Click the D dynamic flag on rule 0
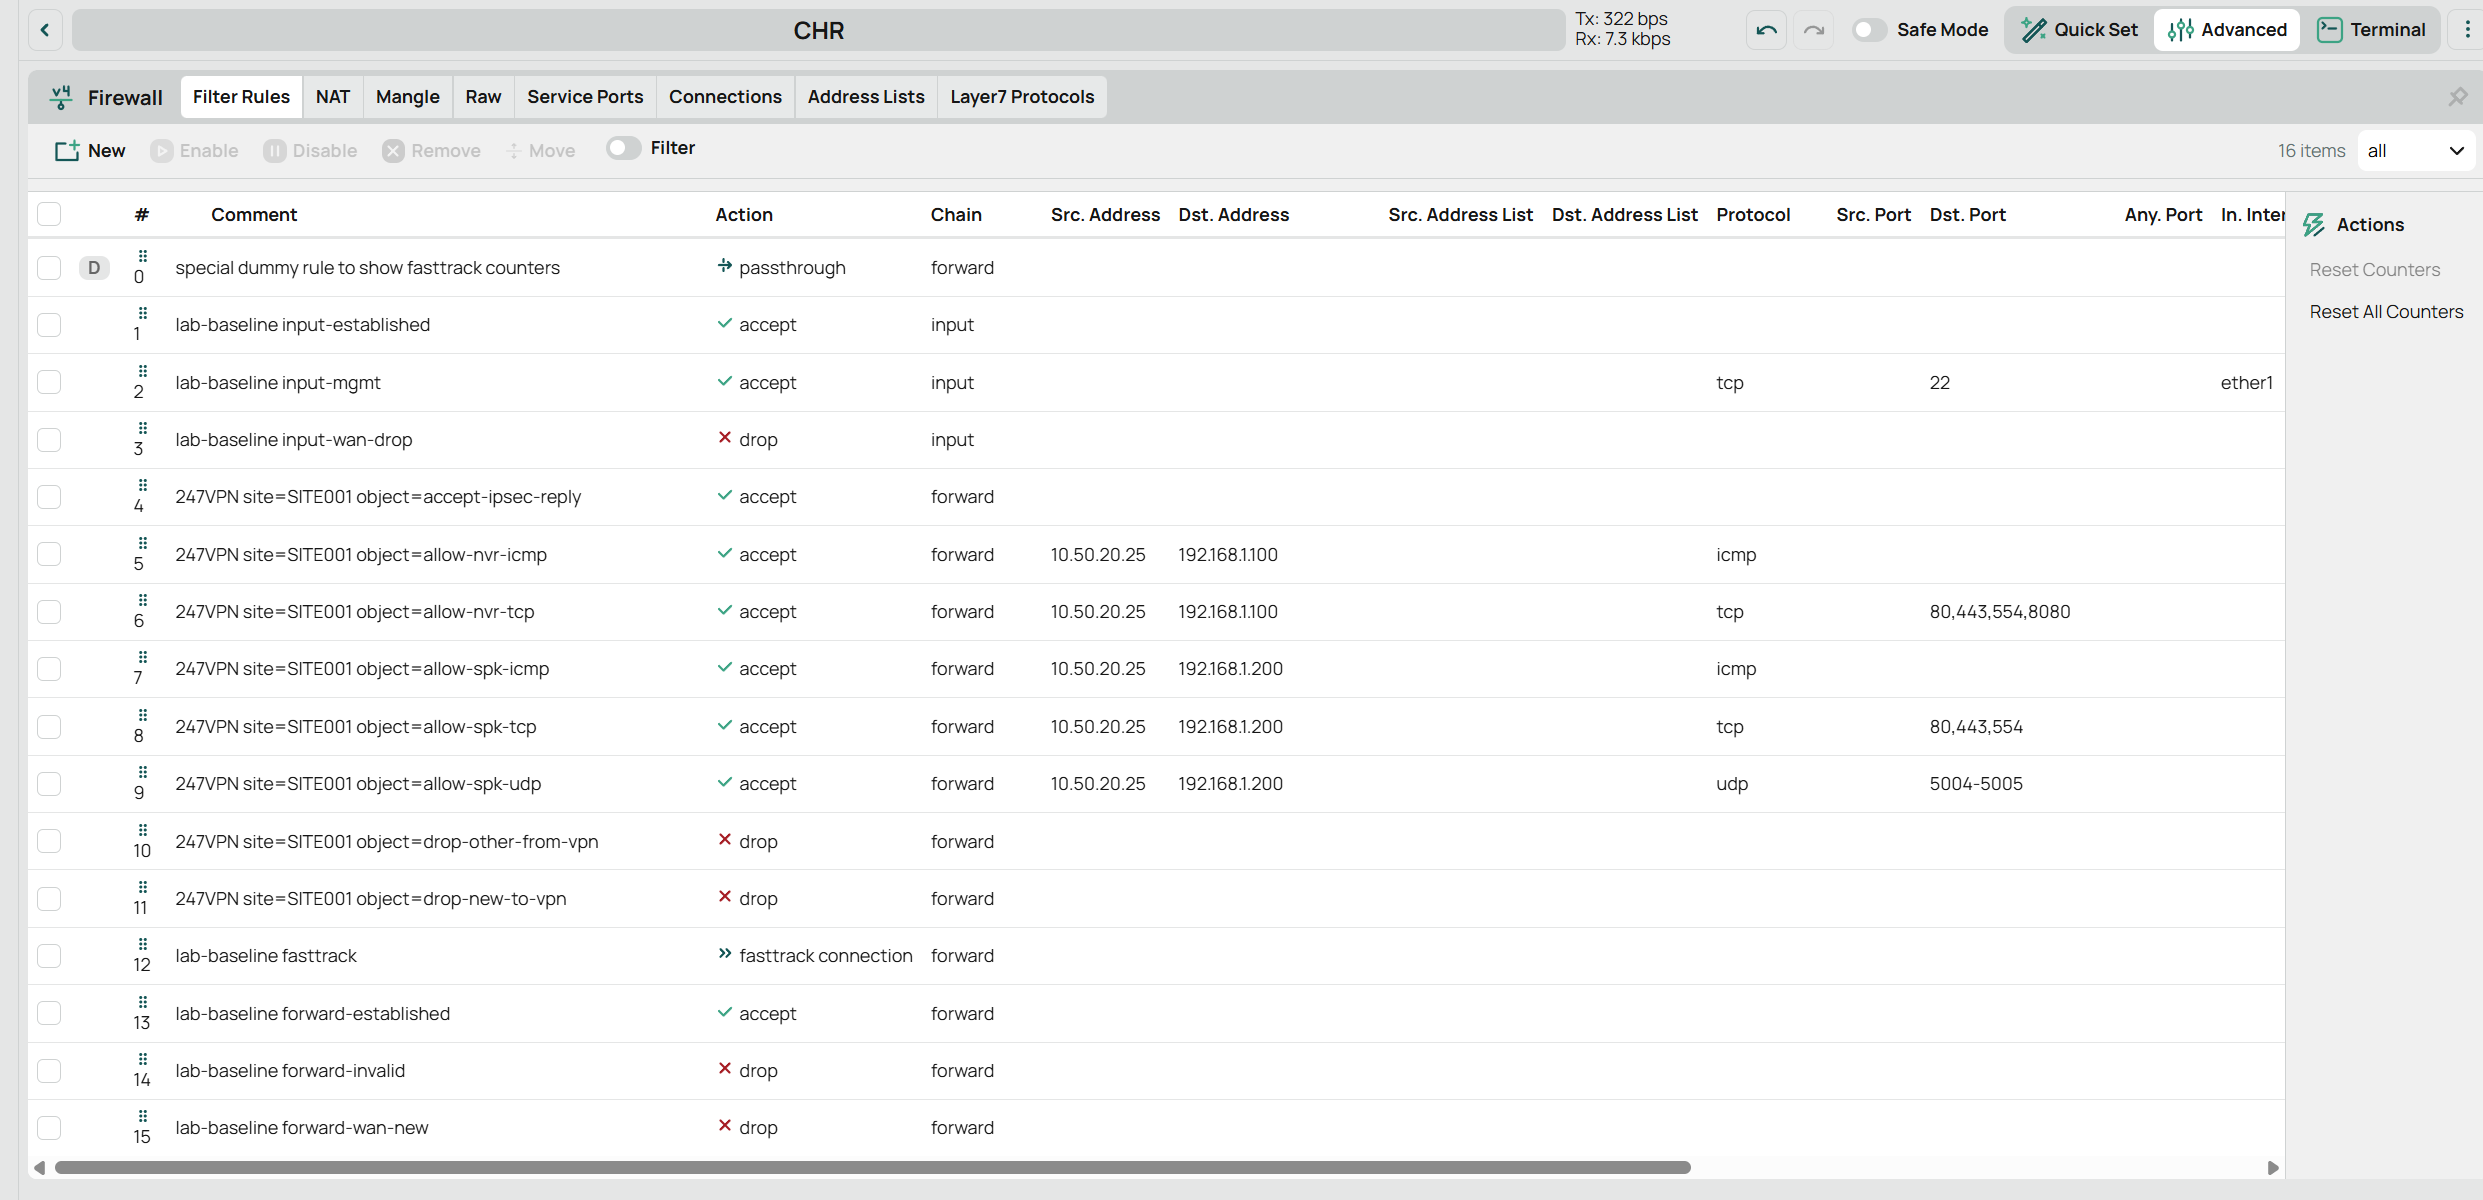2483x1200 pixels. [94, 268]
